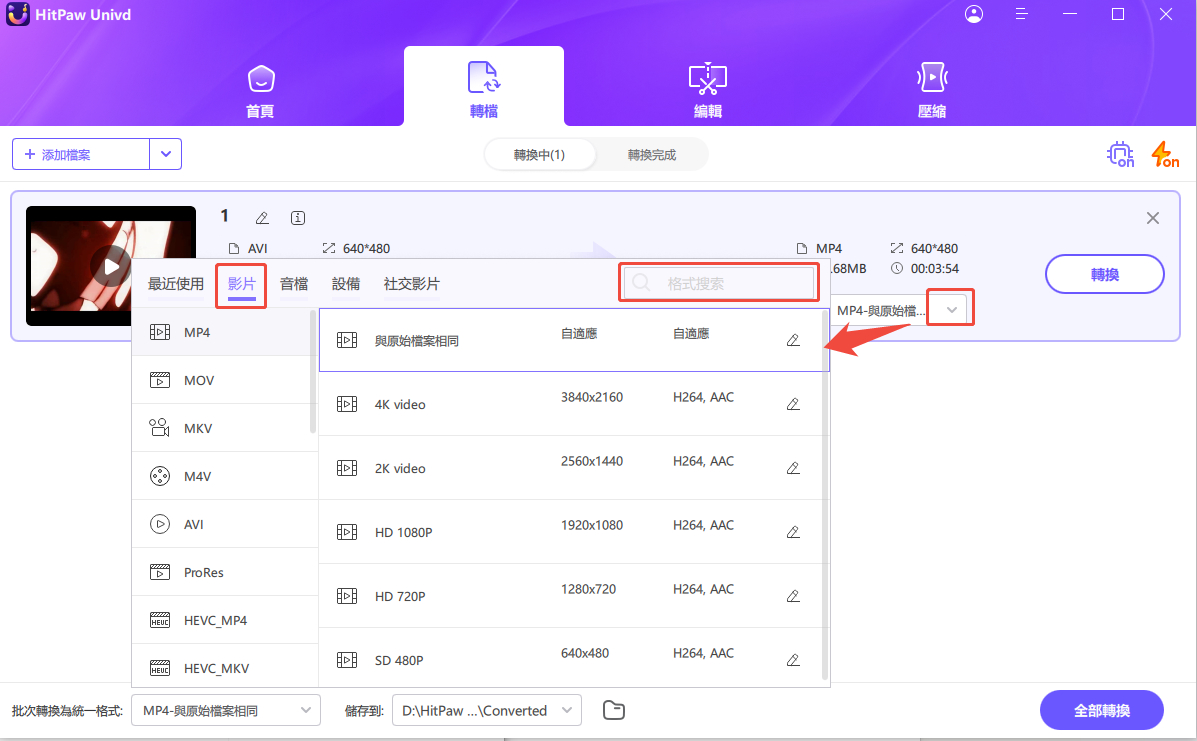Click the 轉換 convert button
1197x741 pixels.
pos(1105,274)
